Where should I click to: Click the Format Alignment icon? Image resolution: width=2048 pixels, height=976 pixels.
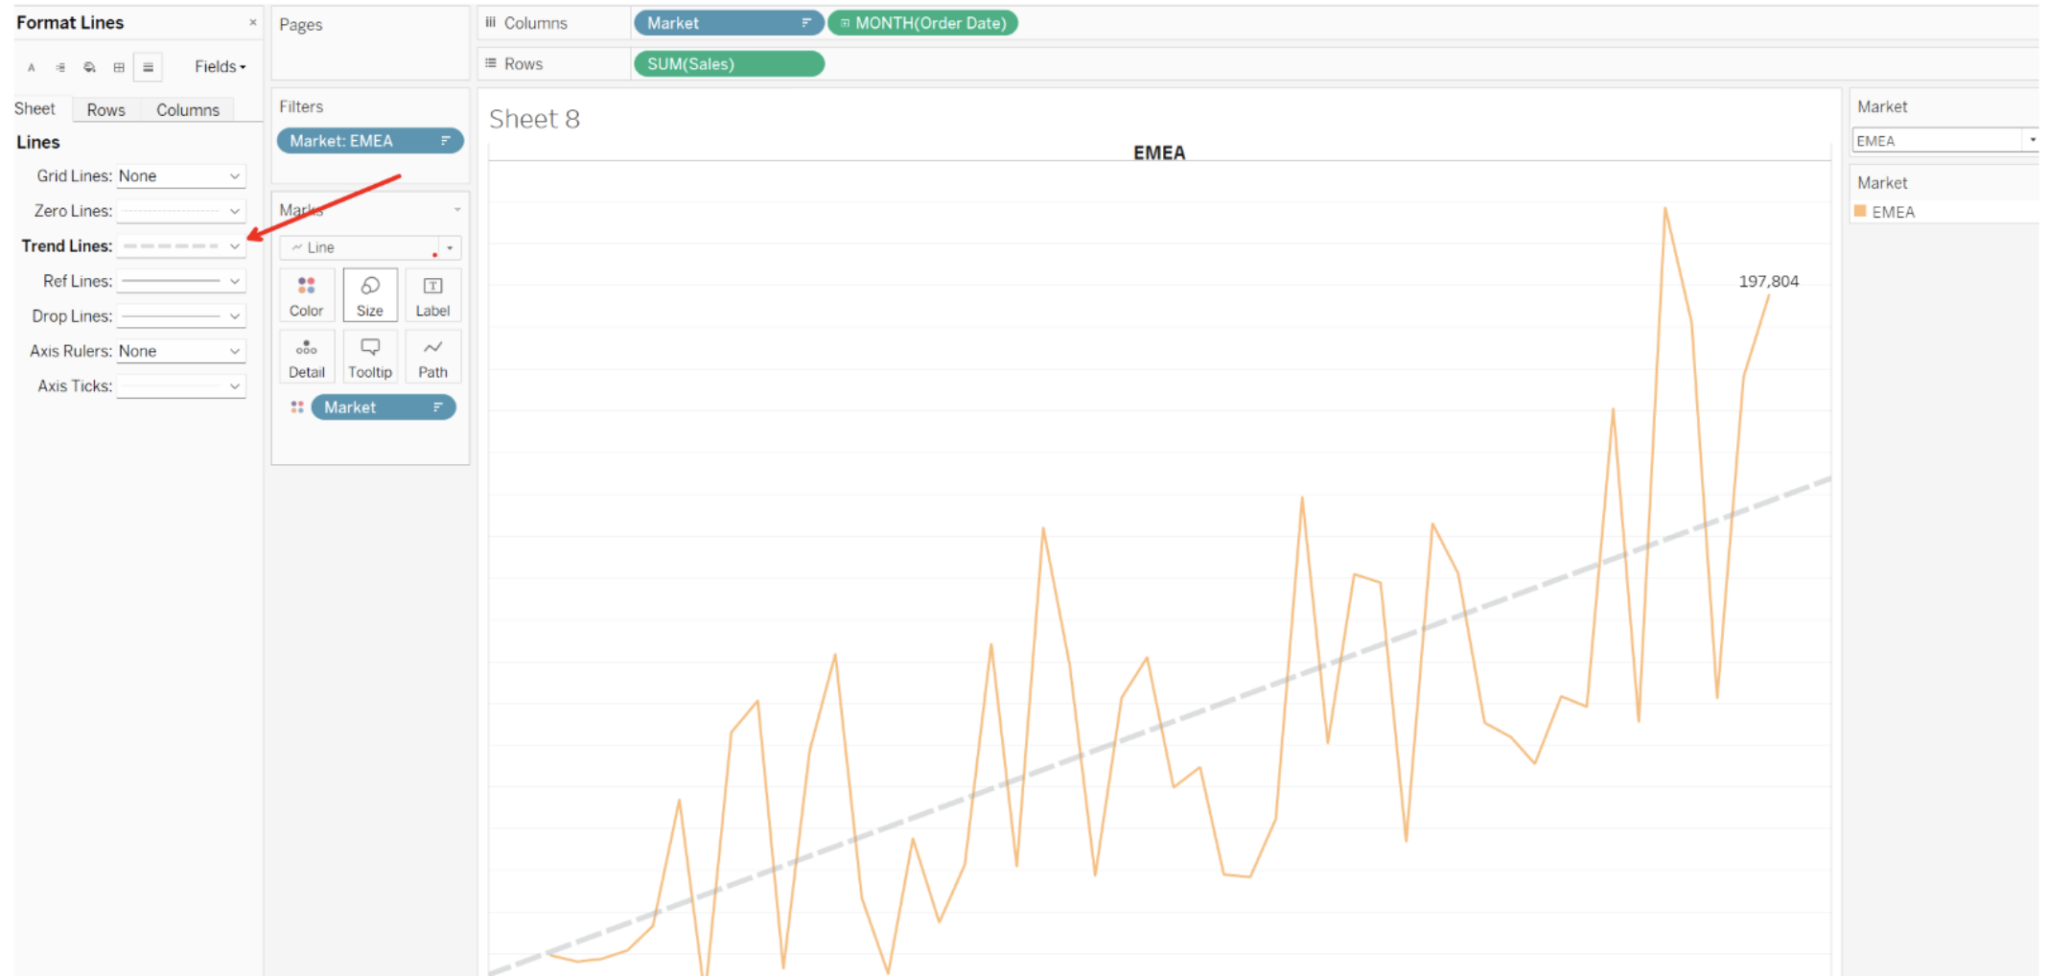pyautogui.click(x=60, y=68)
